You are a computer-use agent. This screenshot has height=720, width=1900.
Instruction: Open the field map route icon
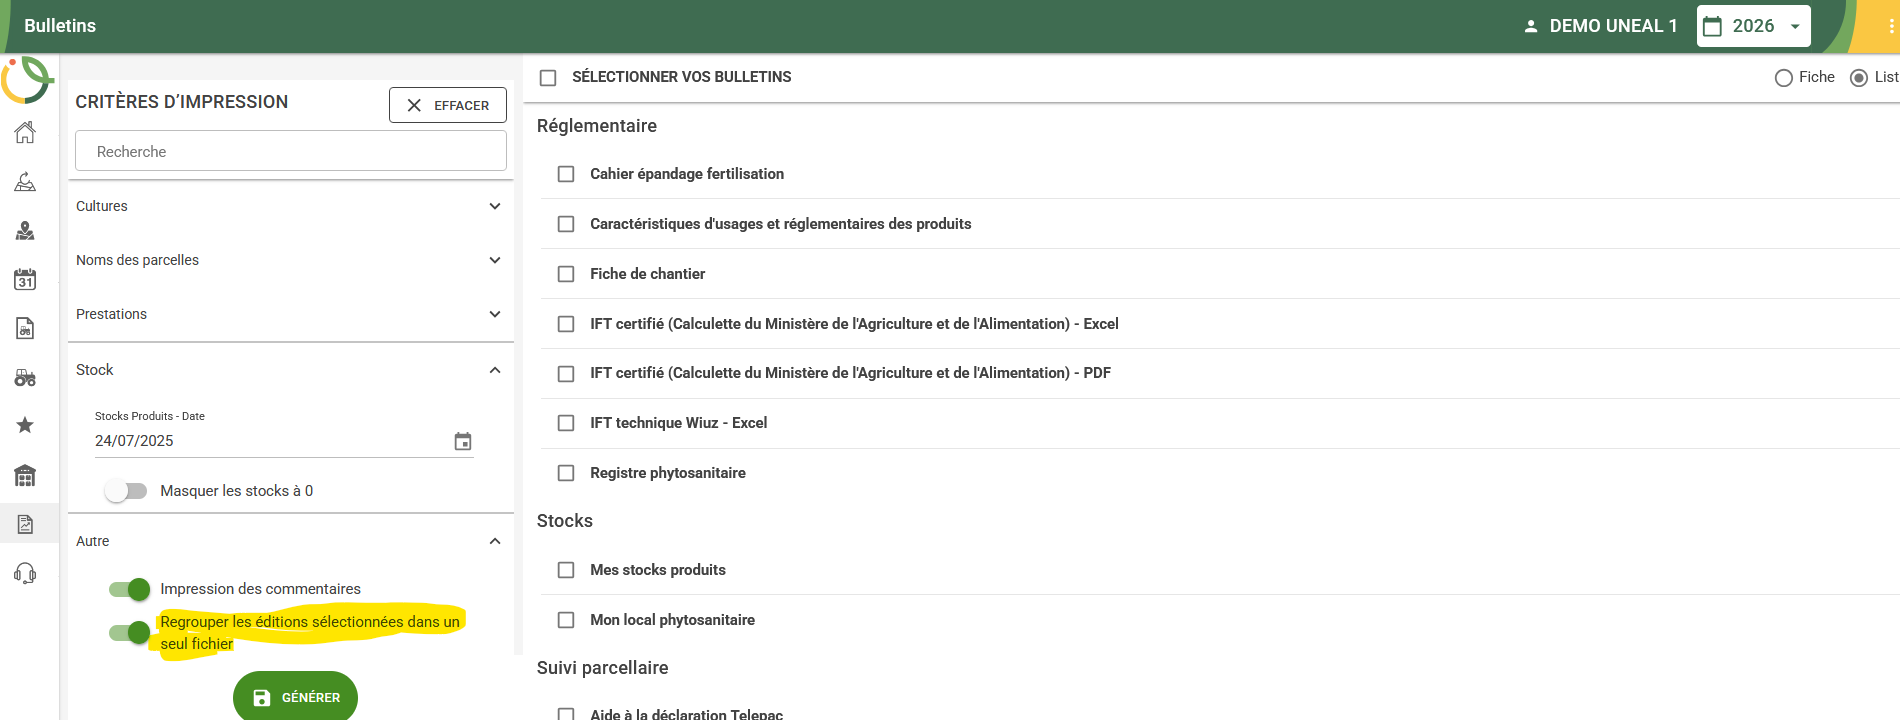pyautogui.click(x=25, y=182)
